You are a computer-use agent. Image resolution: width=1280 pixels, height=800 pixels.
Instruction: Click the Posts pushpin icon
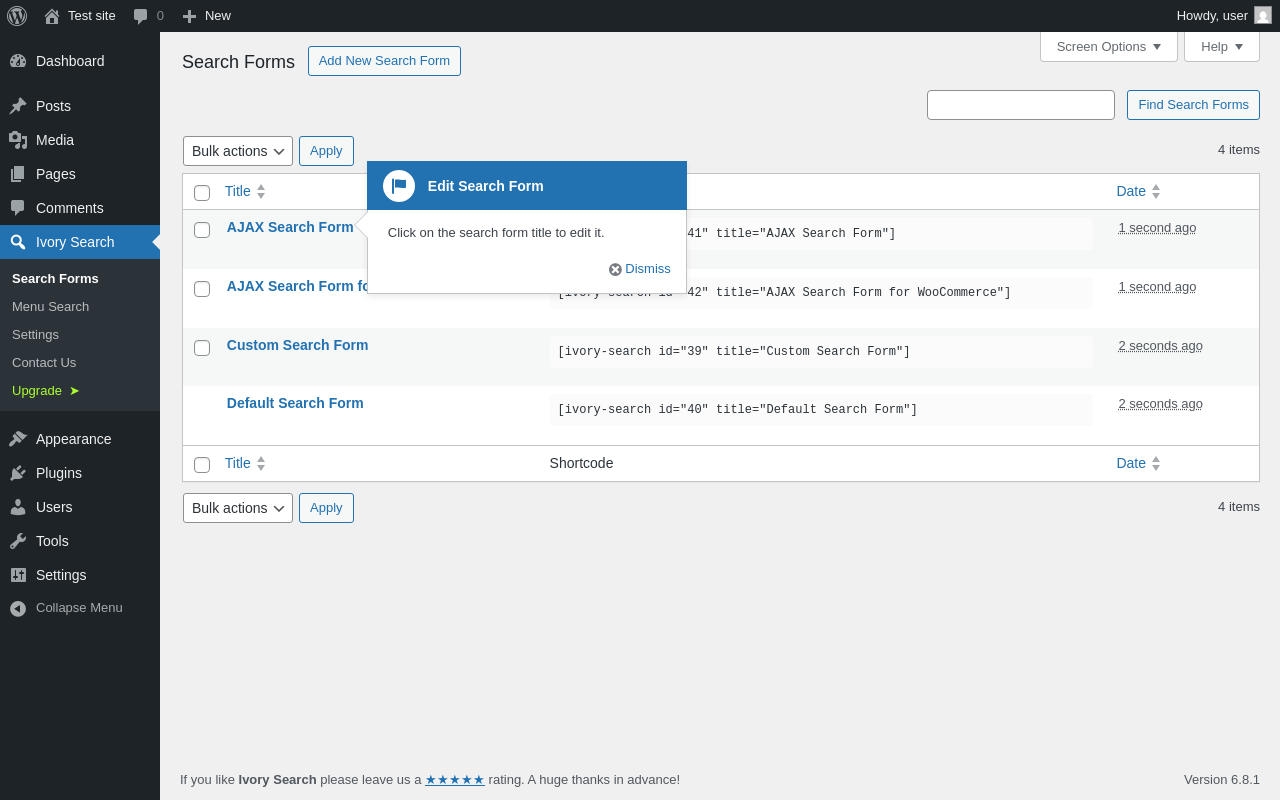click(18, 106)
